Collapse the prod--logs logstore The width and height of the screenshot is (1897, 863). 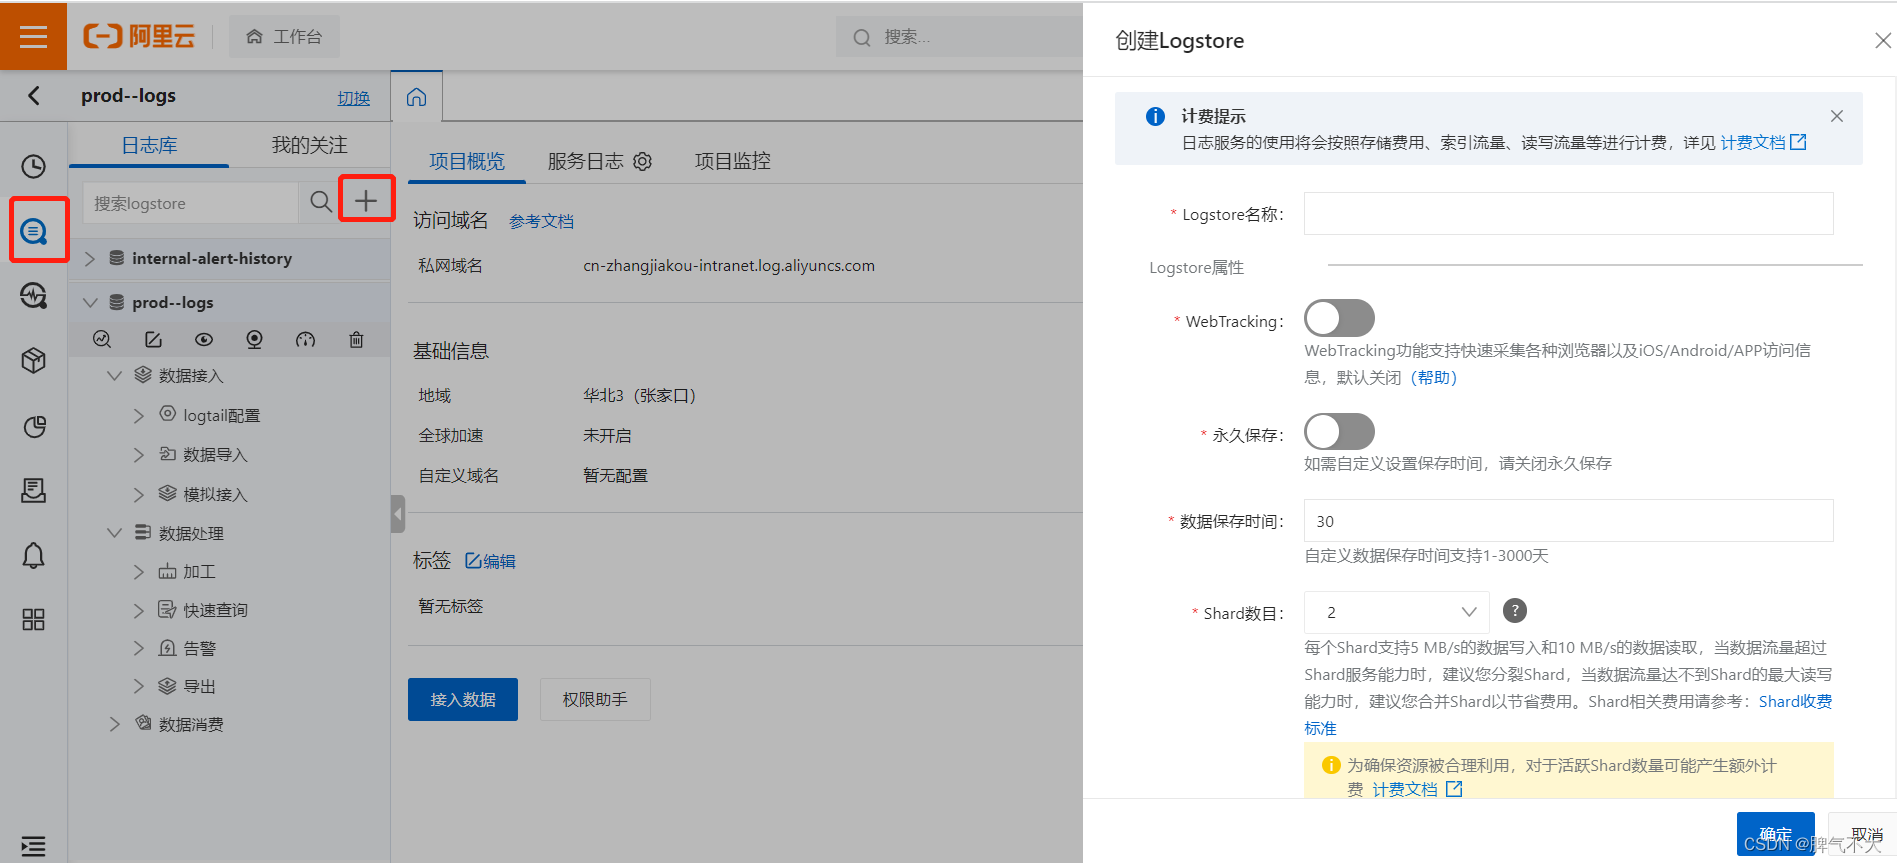click(90, 302)
